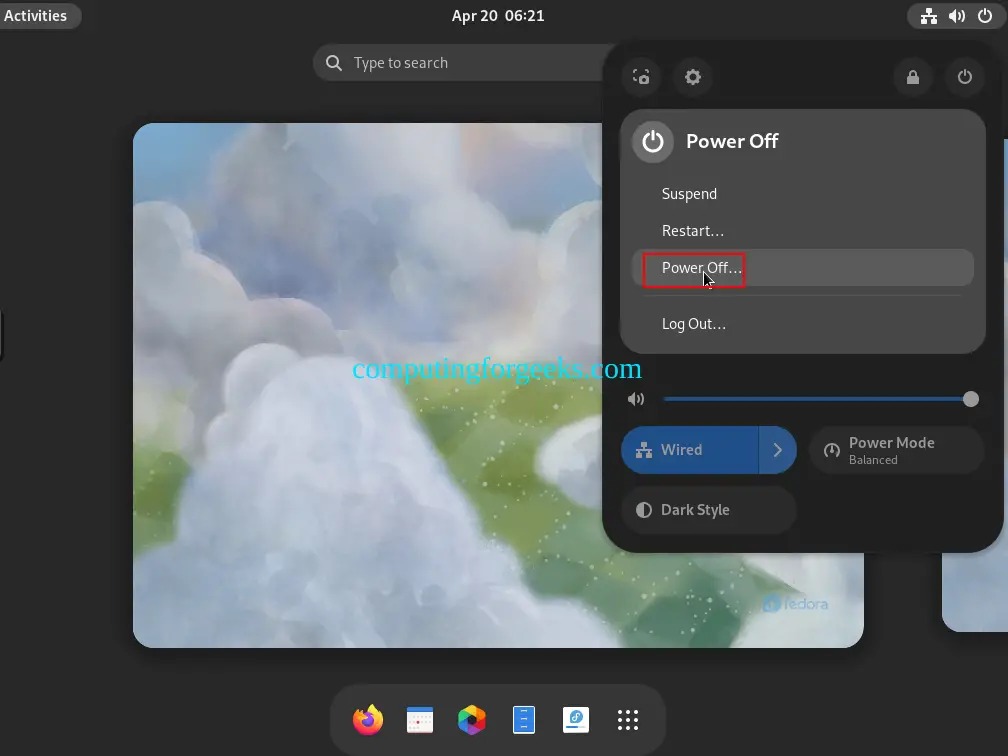The width and height of the screenshot is (1008, 756).
Task: Open the Files app in the dock
Action: point(524,720)
